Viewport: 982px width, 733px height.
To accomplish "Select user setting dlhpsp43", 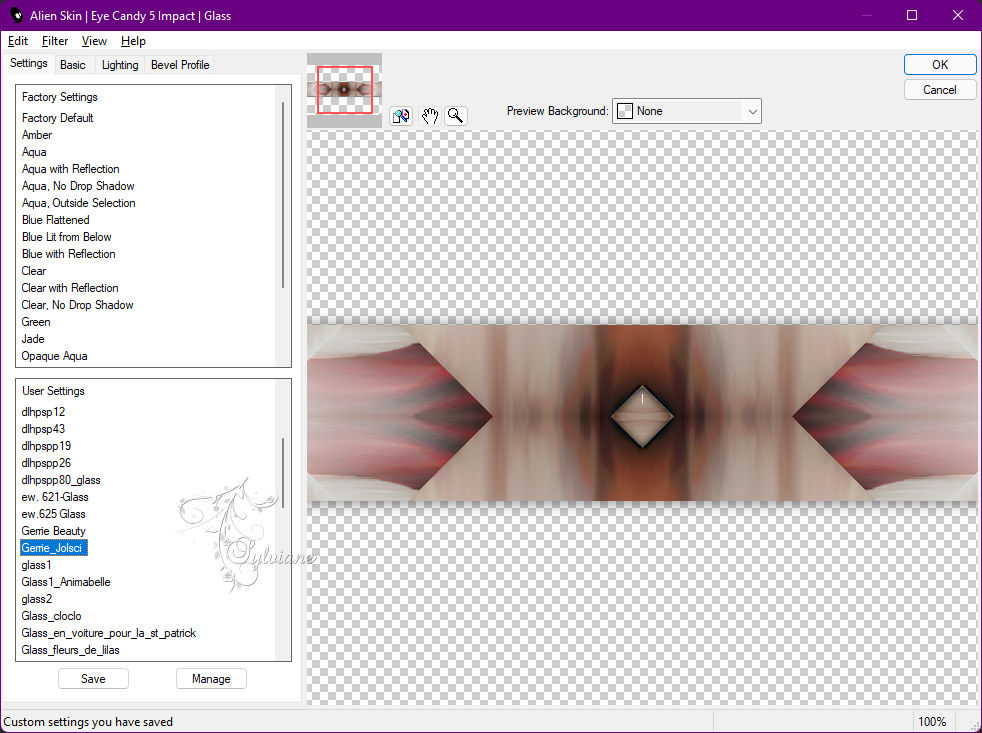I will pyautogui.click(x=43, y=429).
